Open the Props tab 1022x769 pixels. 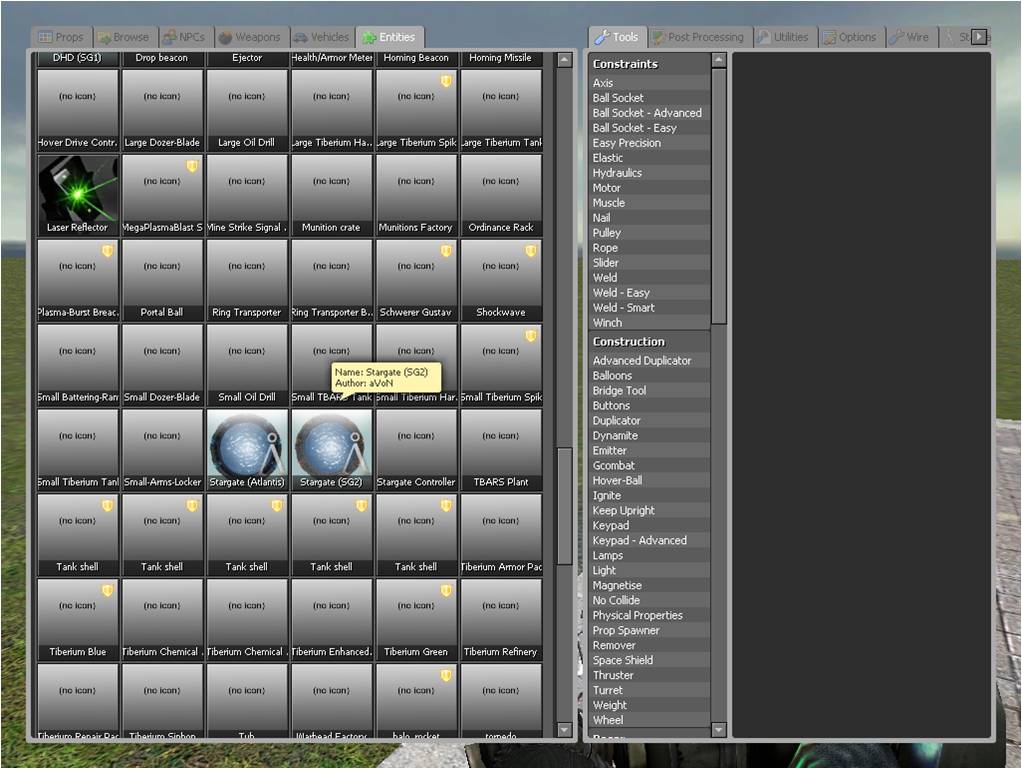[x=61, y=37]
